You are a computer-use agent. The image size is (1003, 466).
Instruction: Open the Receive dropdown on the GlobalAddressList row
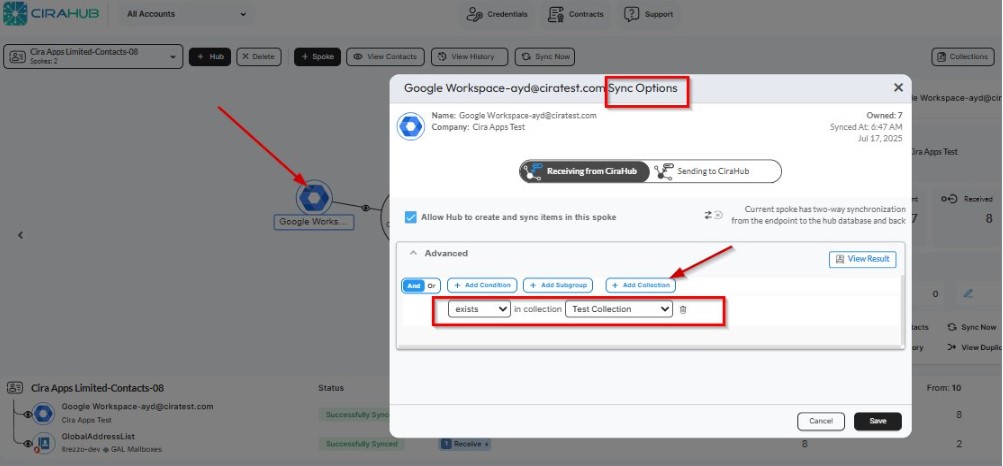(x=465, y=444)
